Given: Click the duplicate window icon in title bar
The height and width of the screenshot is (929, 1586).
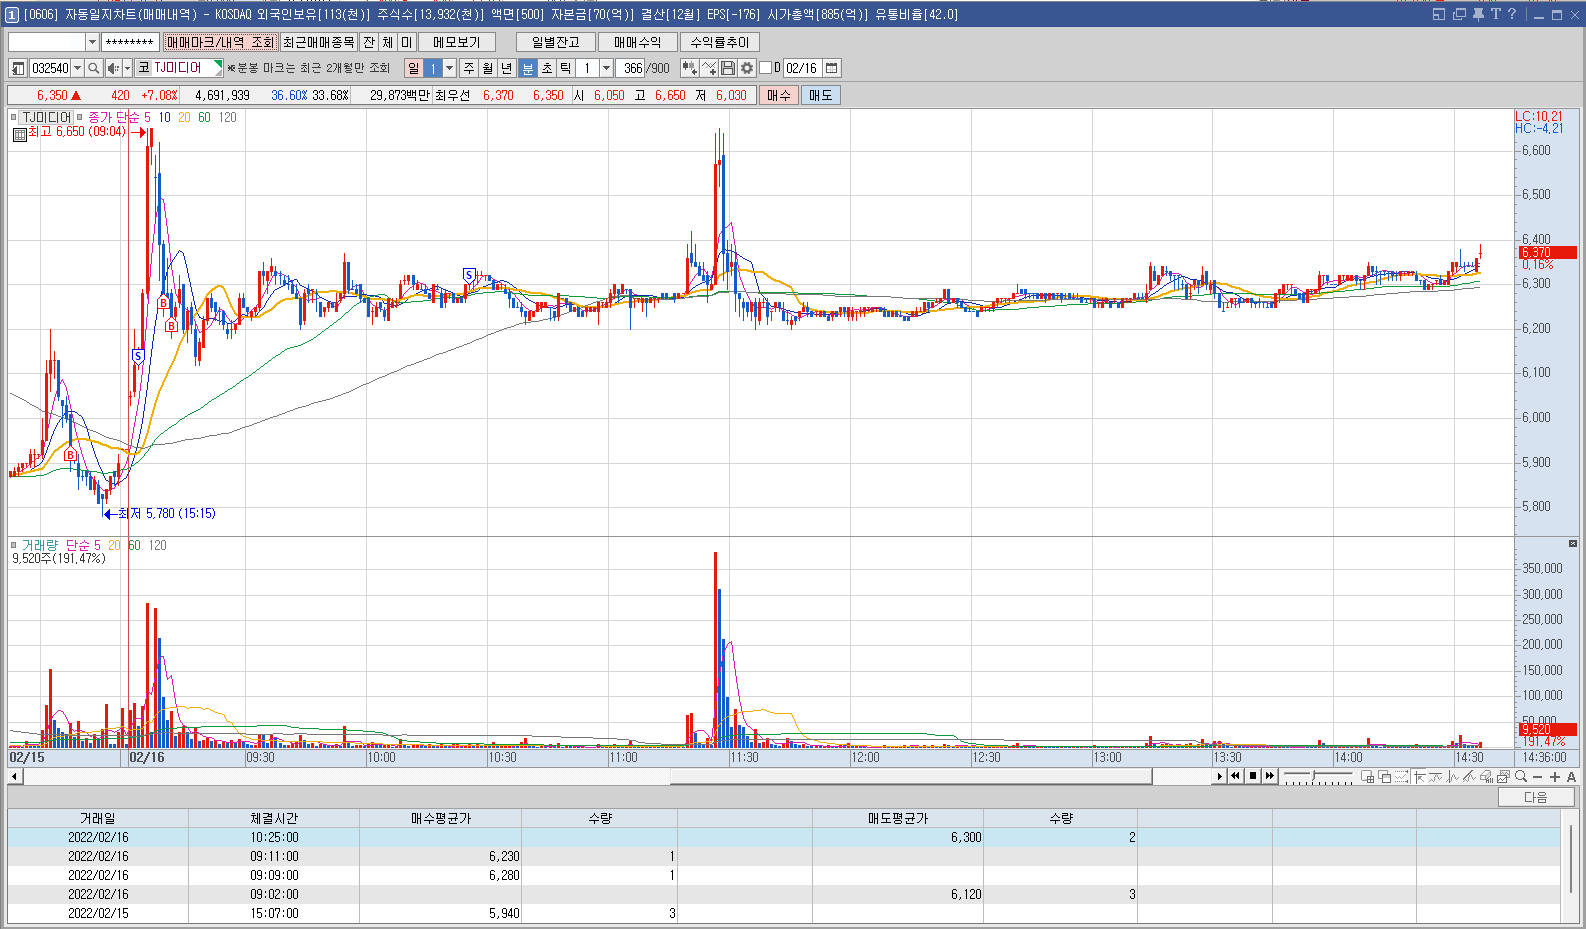Looking at the screenshot, I should coord(1459,14).
